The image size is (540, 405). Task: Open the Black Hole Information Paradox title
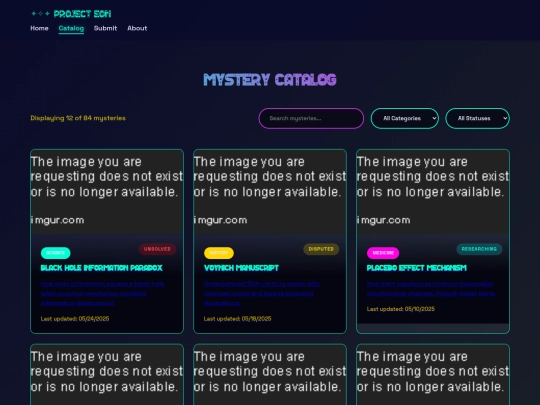click(102, 268)
